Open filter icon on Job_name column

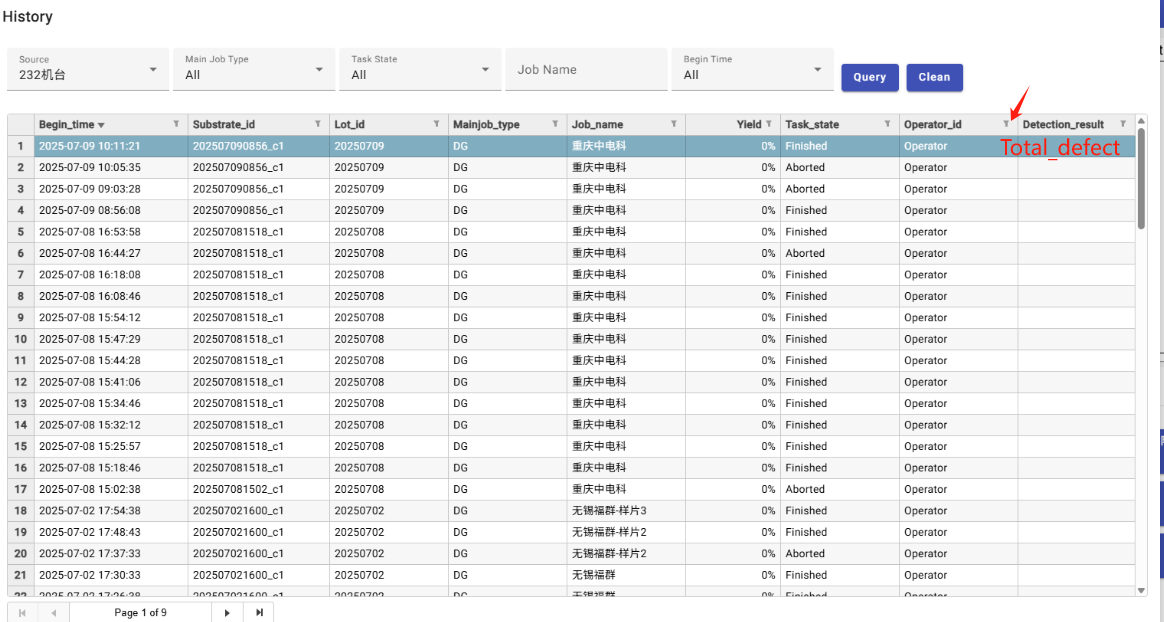674,124
